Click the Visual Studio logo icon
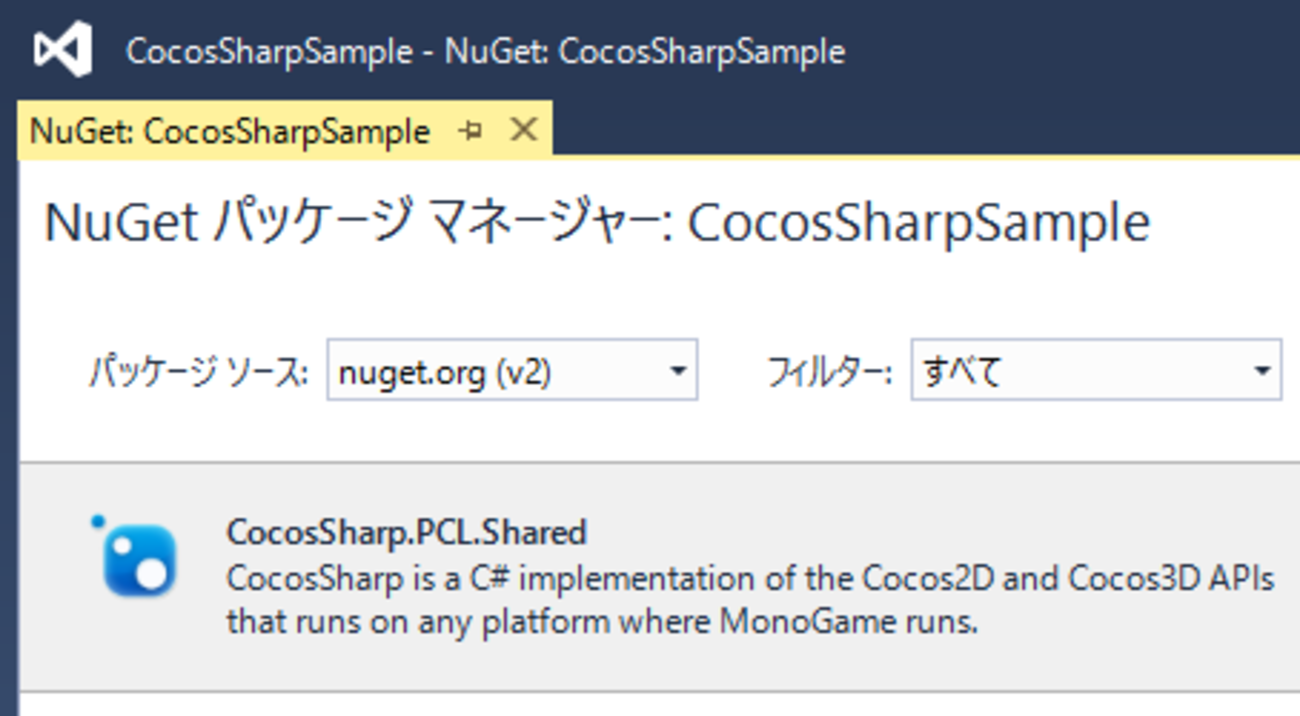The width and height of the screenshot is (1300, 716). point(62,50)
